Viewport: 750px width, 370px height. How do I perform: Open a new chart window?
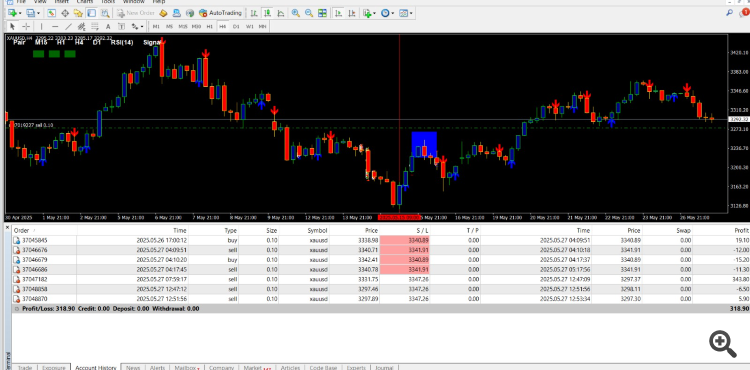(x=11, y=13)
